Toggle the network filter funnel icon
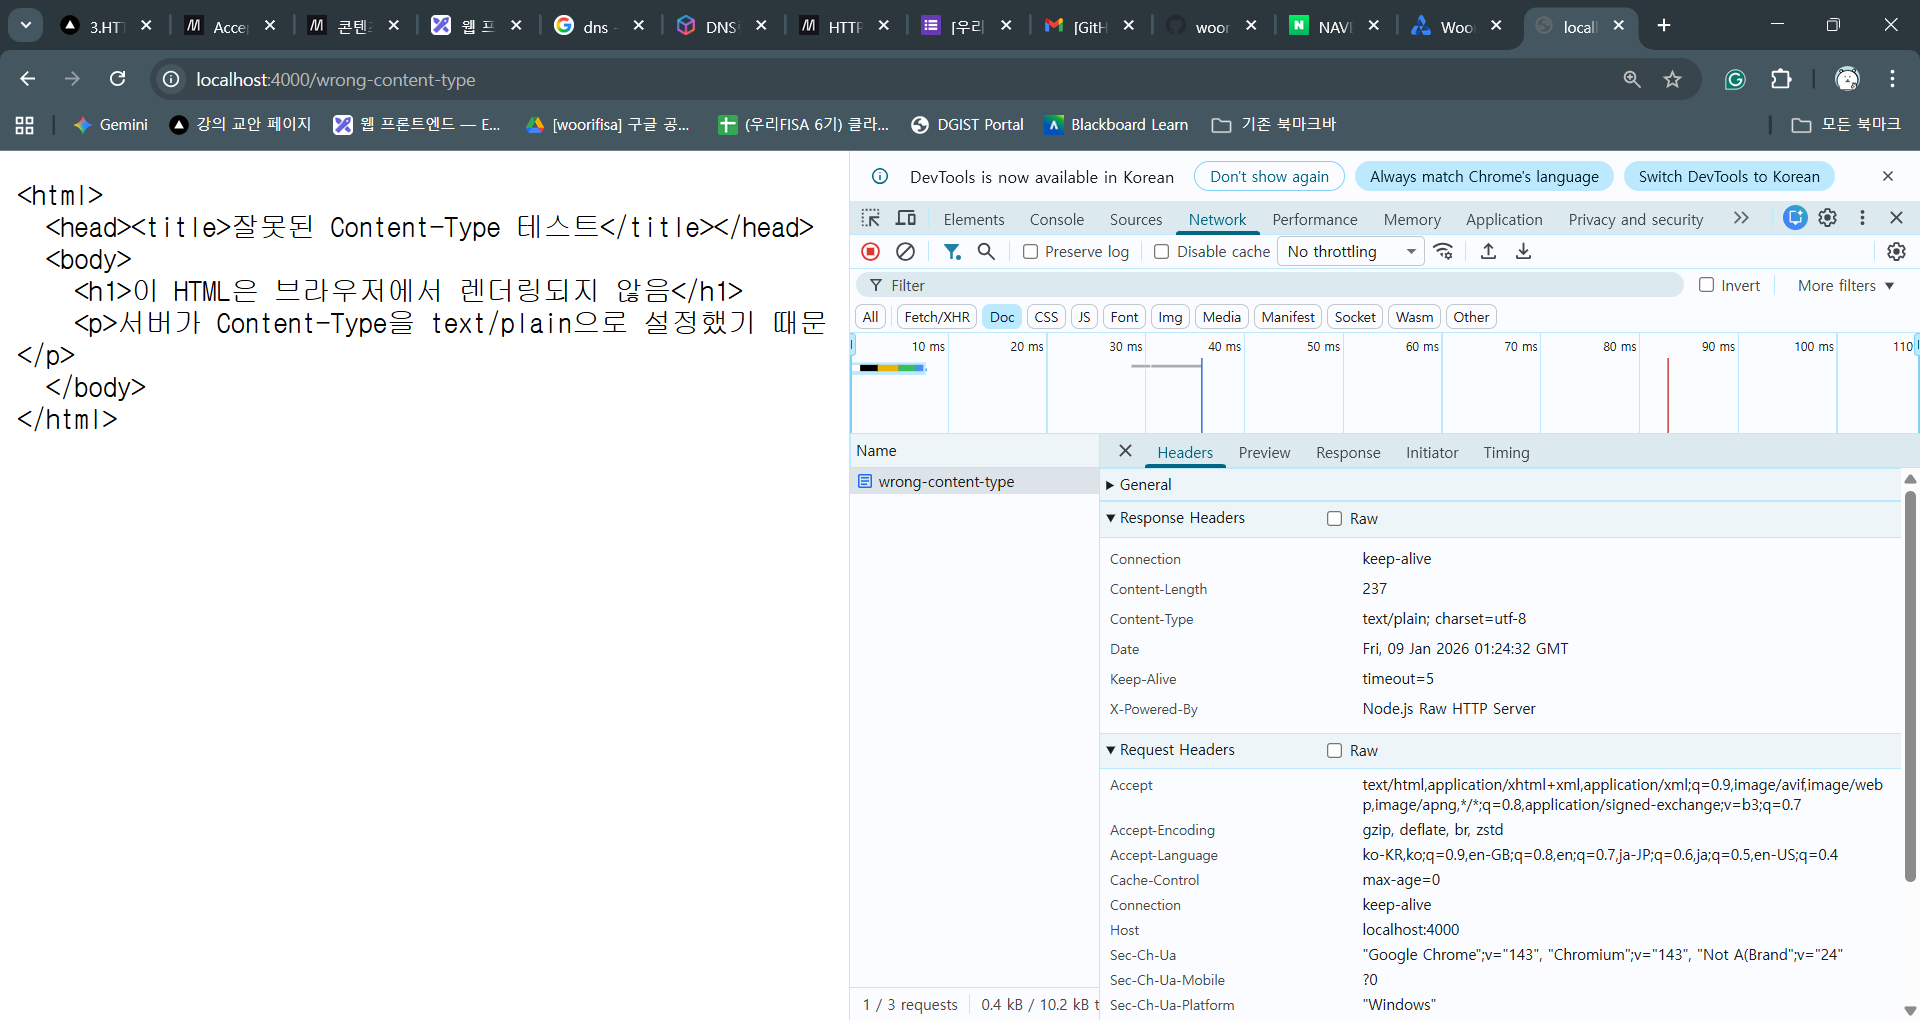1920x1020 pixels. (x=952, y=251)
